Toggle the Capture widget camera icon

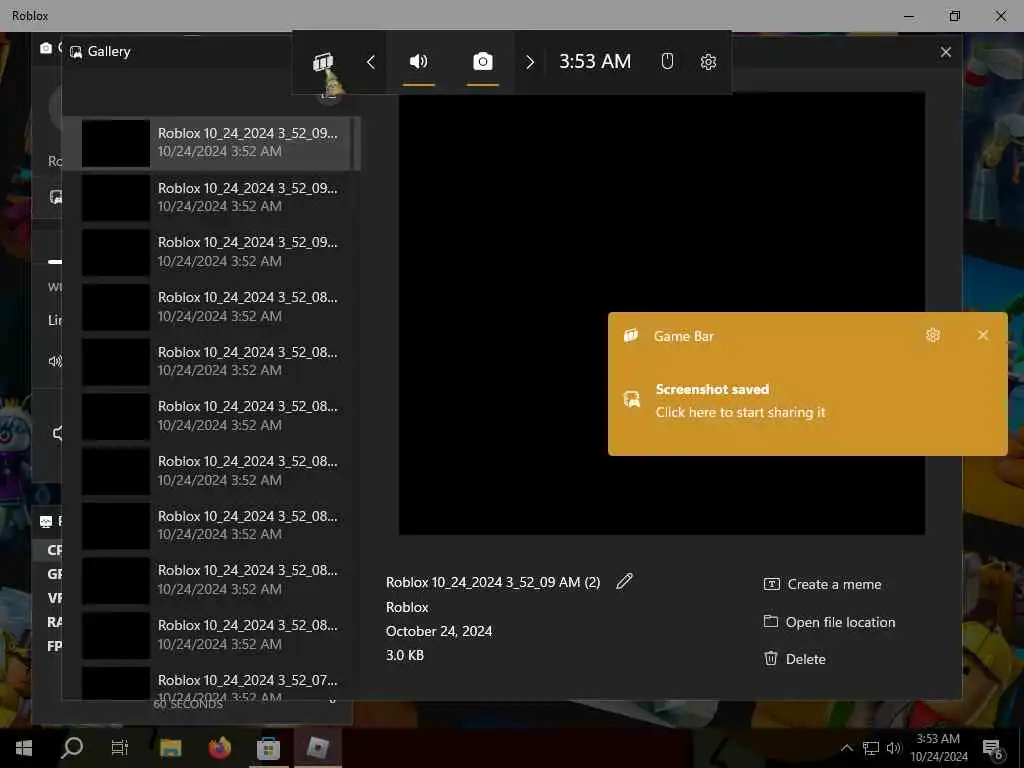pos(483,61)
